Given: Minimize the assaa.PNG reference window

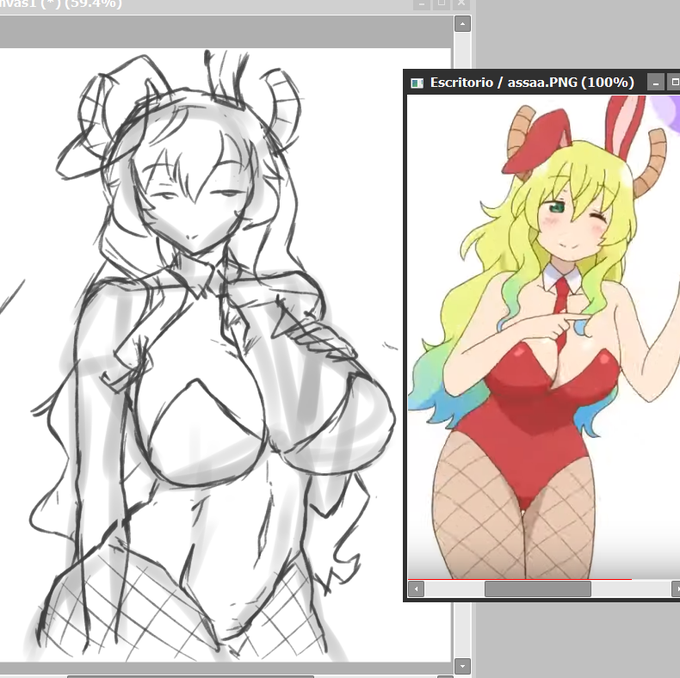Looking at the screenshot, I should [656, 82].
